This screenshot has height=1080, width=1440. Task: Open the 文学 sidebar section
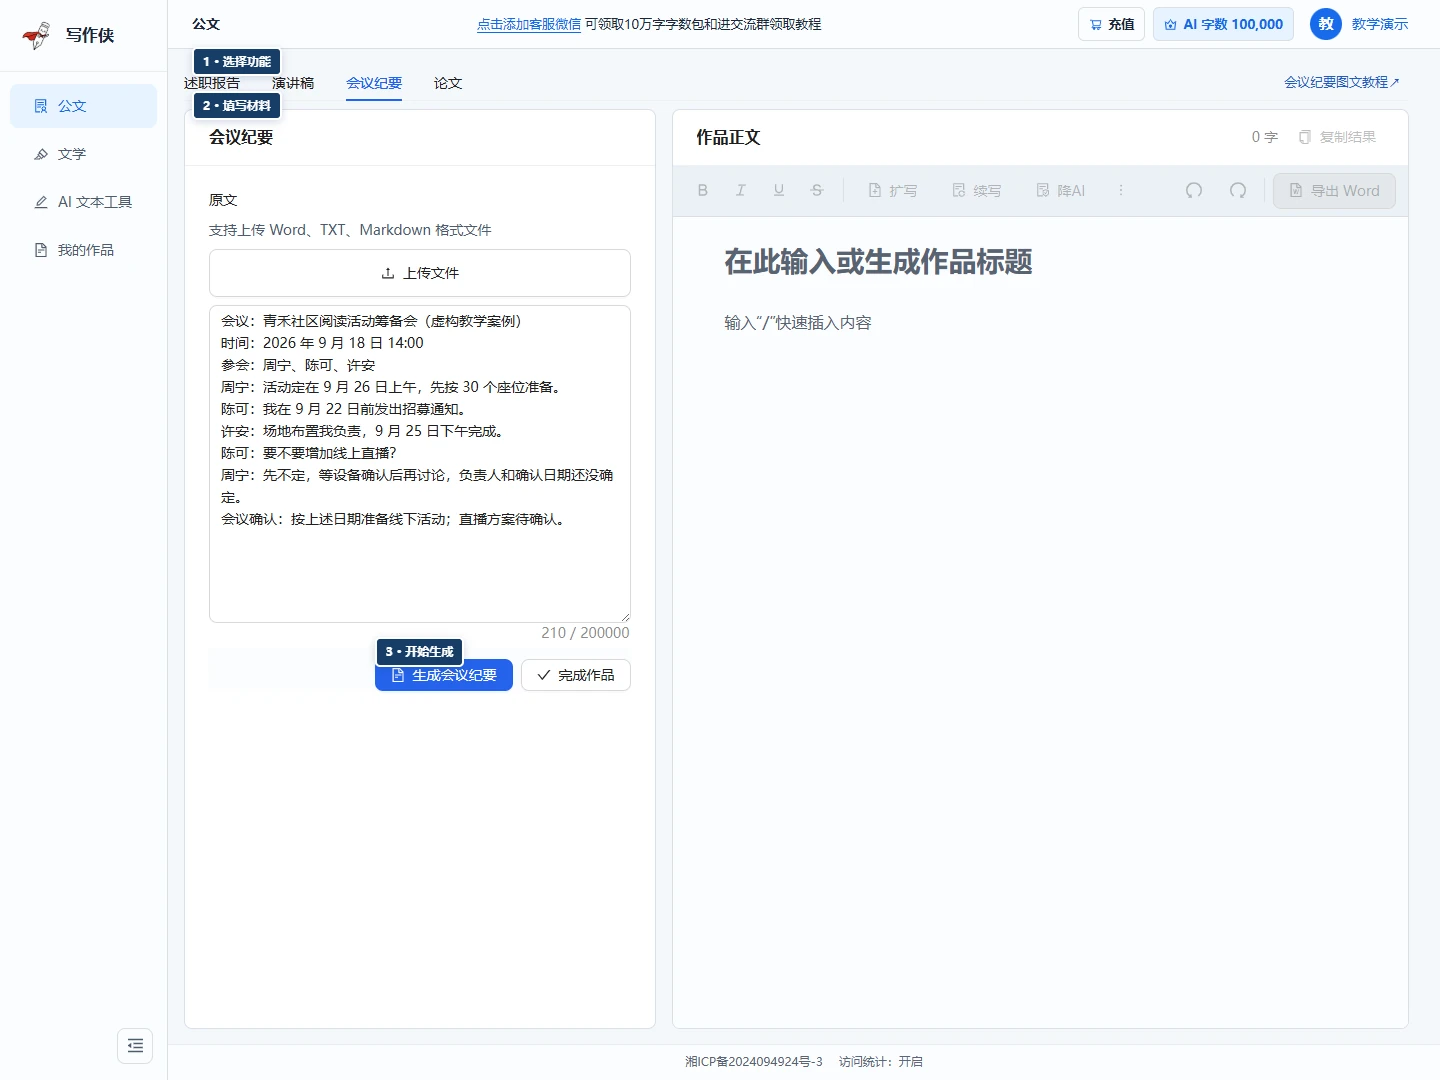(83, 154)
